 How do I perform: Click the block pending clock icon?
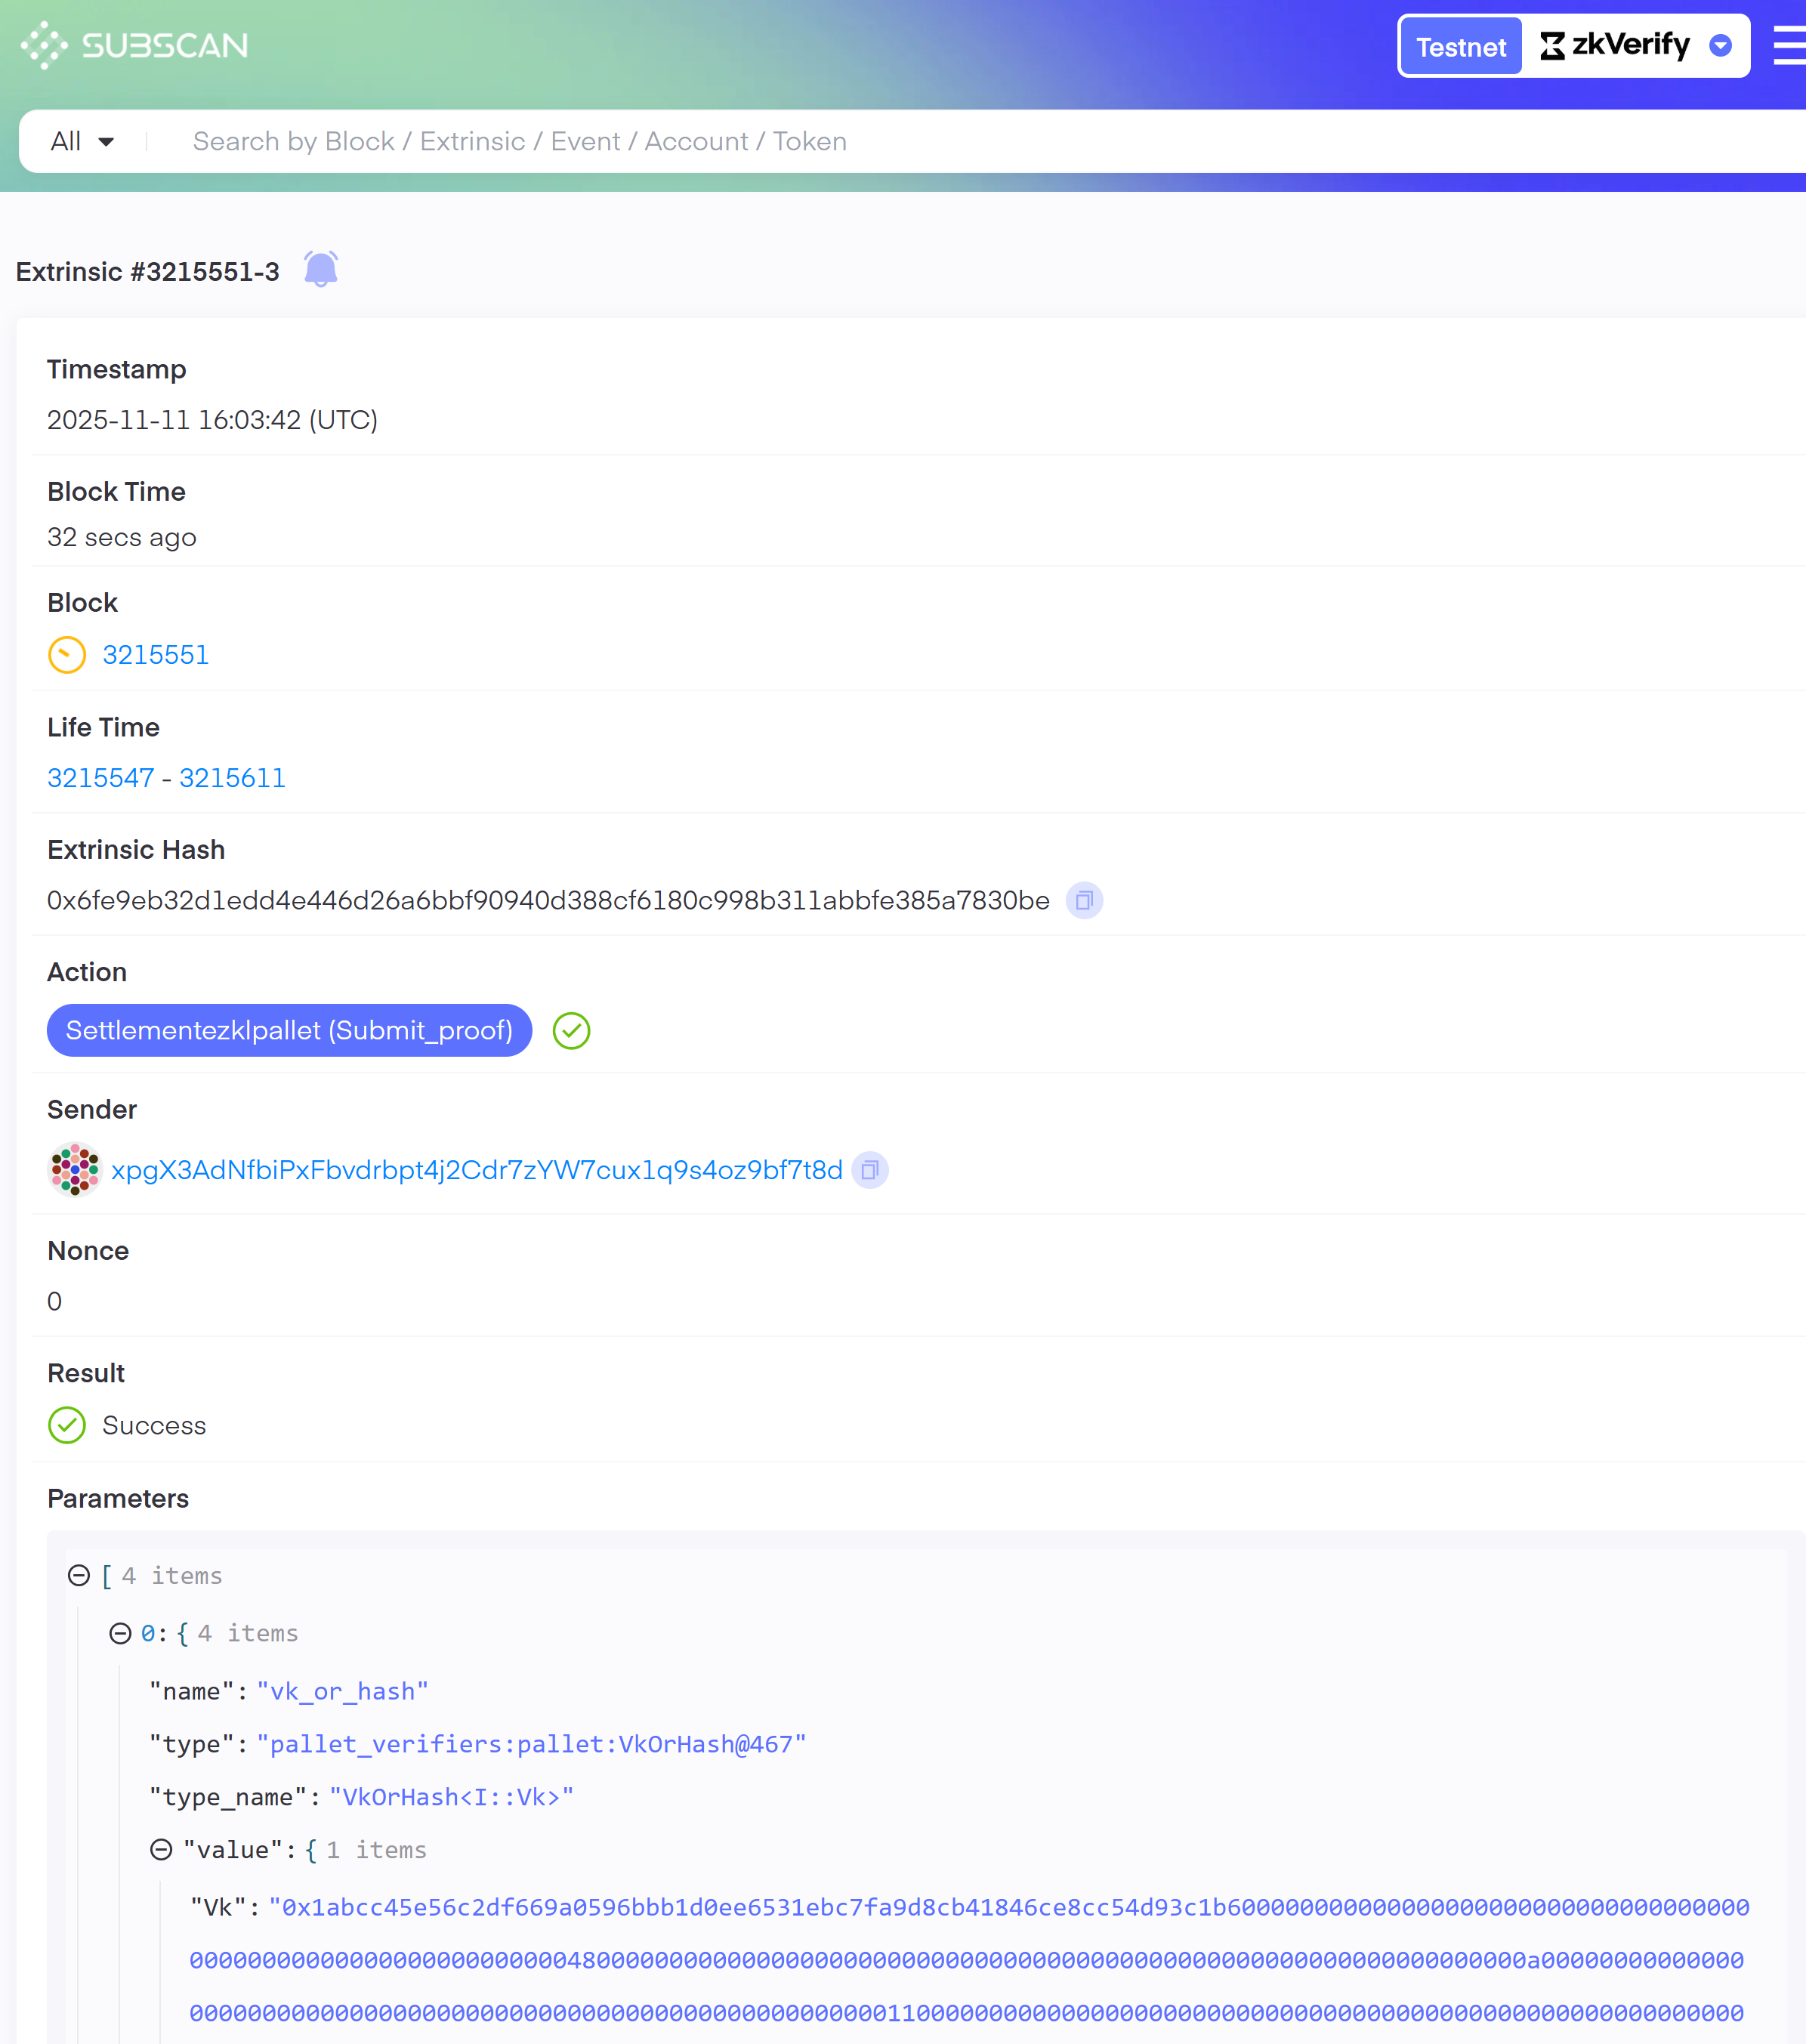pos(67,655)
